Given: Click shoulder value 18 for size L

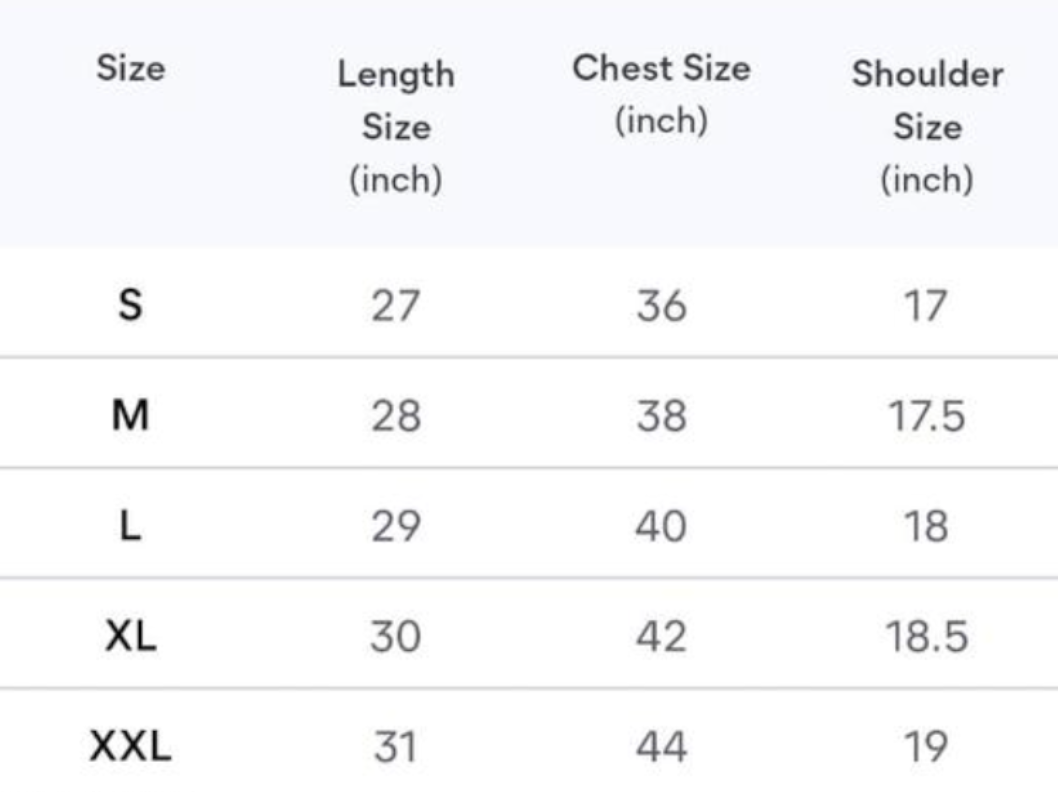Looking at the screenshot, I should [927, 526].
